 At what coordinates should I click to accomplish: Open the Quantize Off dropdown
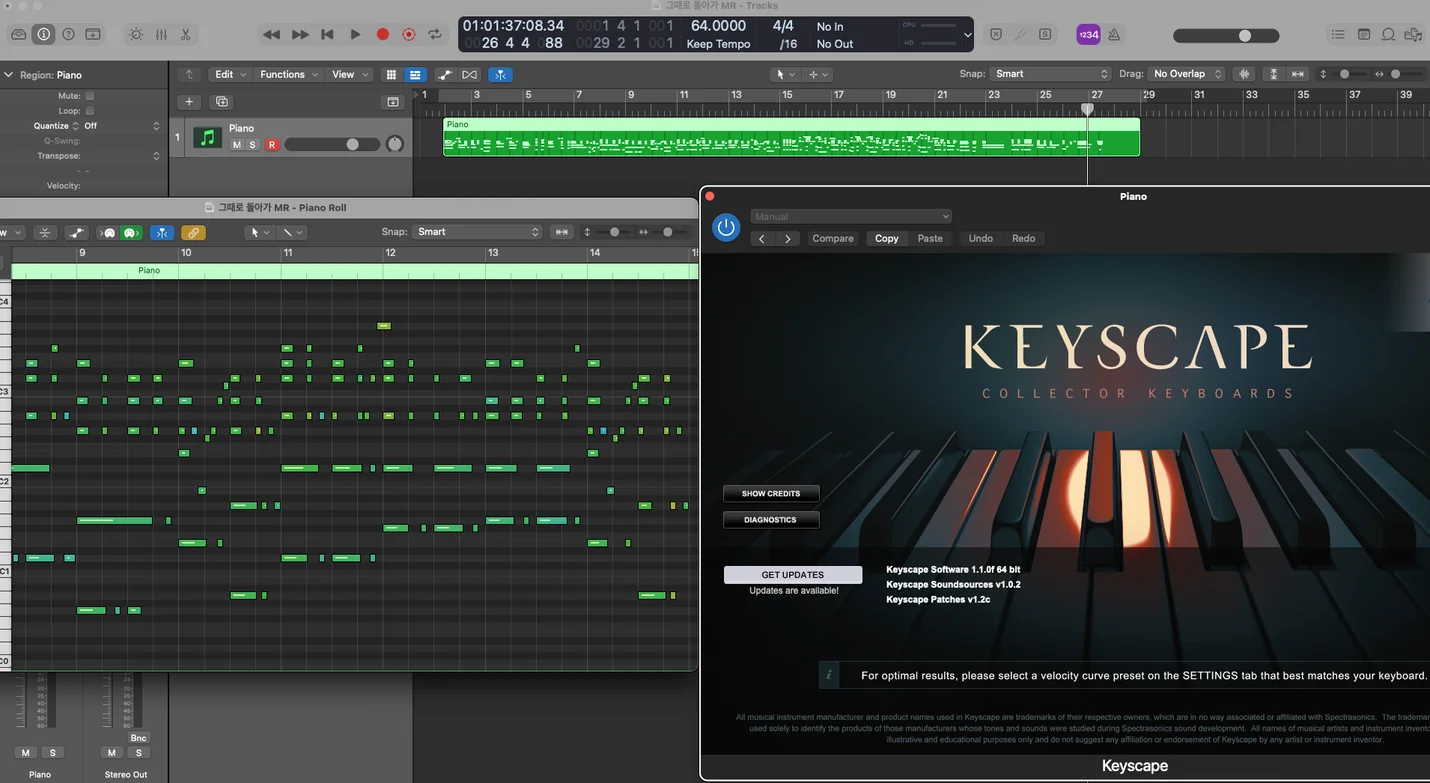pos(121,126)
